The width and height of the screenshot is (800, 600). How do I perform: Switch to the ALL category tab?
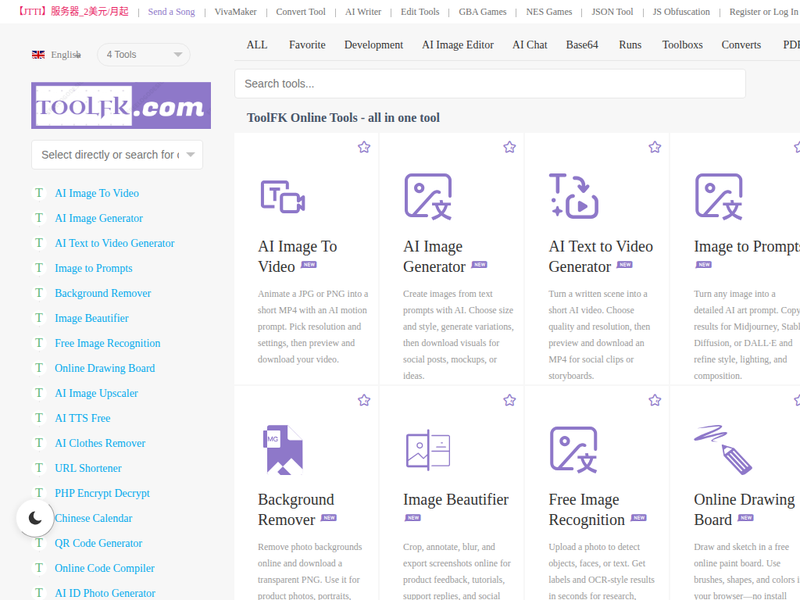click(257, 45)
